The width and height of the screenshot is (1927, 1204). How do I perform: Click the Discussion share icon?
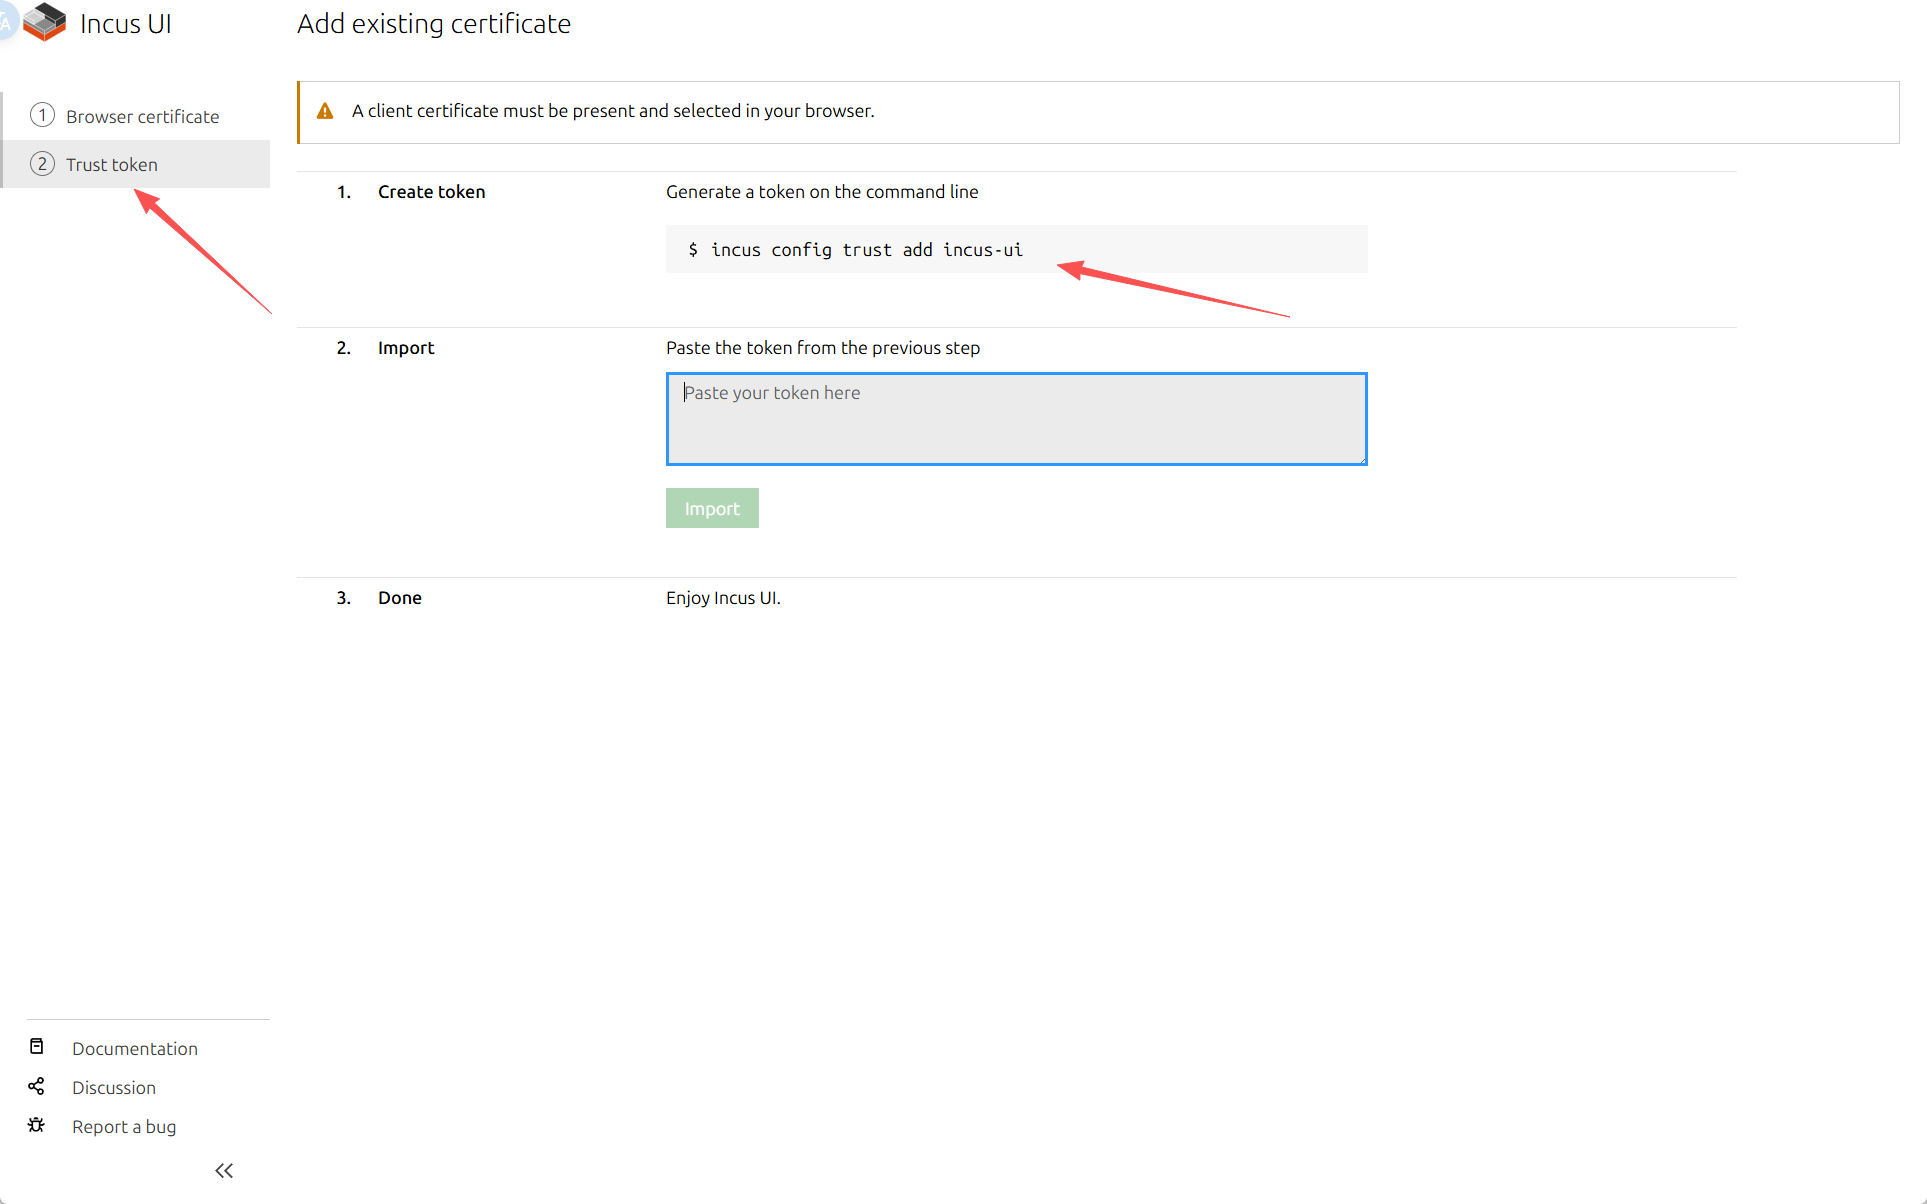pos(37,1086)
